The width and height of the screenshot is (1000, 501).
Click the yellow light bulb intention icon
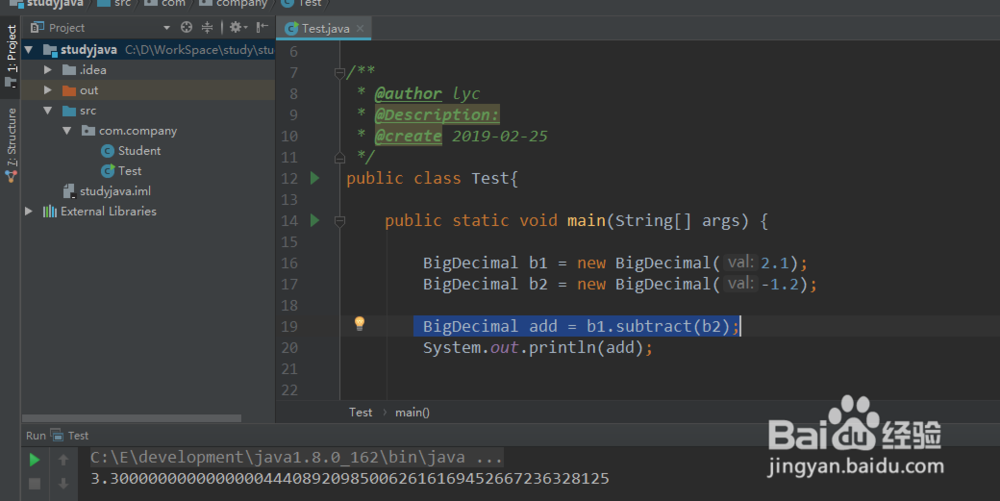tap(360, 324)
